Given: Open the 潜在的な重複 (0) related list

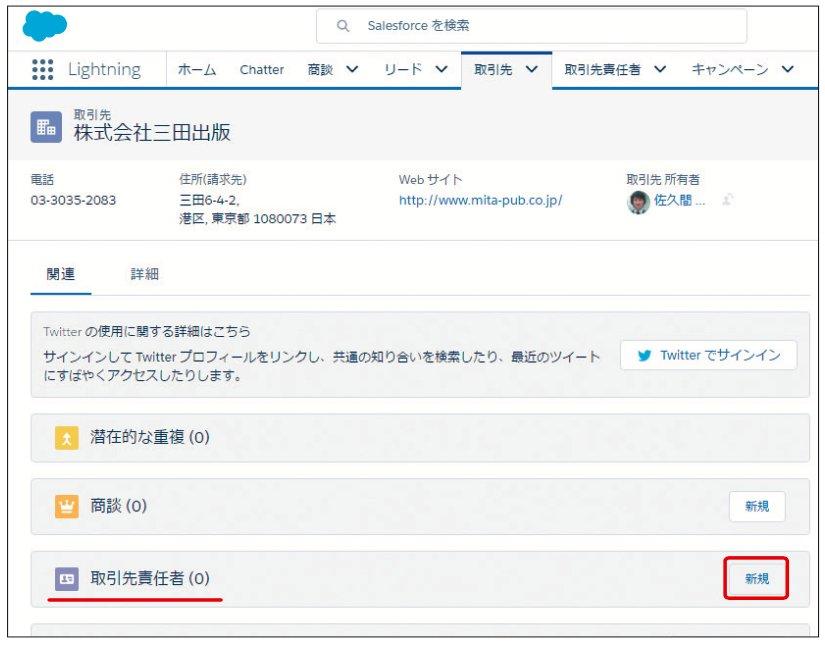Looking at the screenshot, I should tap(150, 437).
